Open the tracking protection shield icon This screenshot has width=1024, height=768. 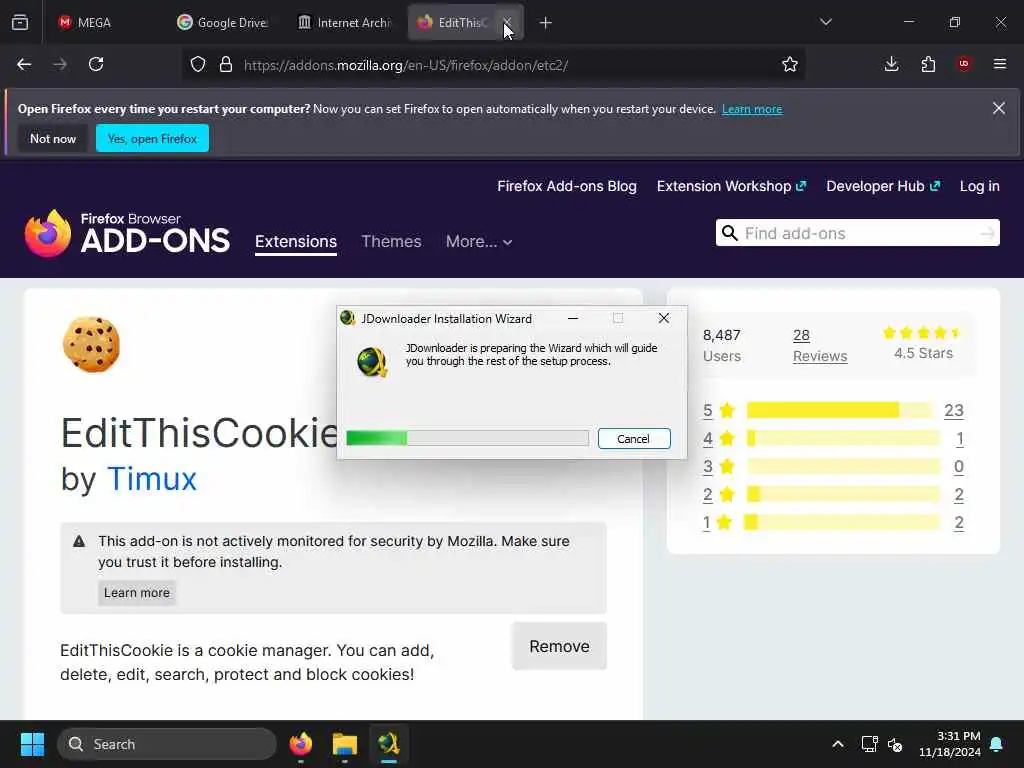point(198,64)
